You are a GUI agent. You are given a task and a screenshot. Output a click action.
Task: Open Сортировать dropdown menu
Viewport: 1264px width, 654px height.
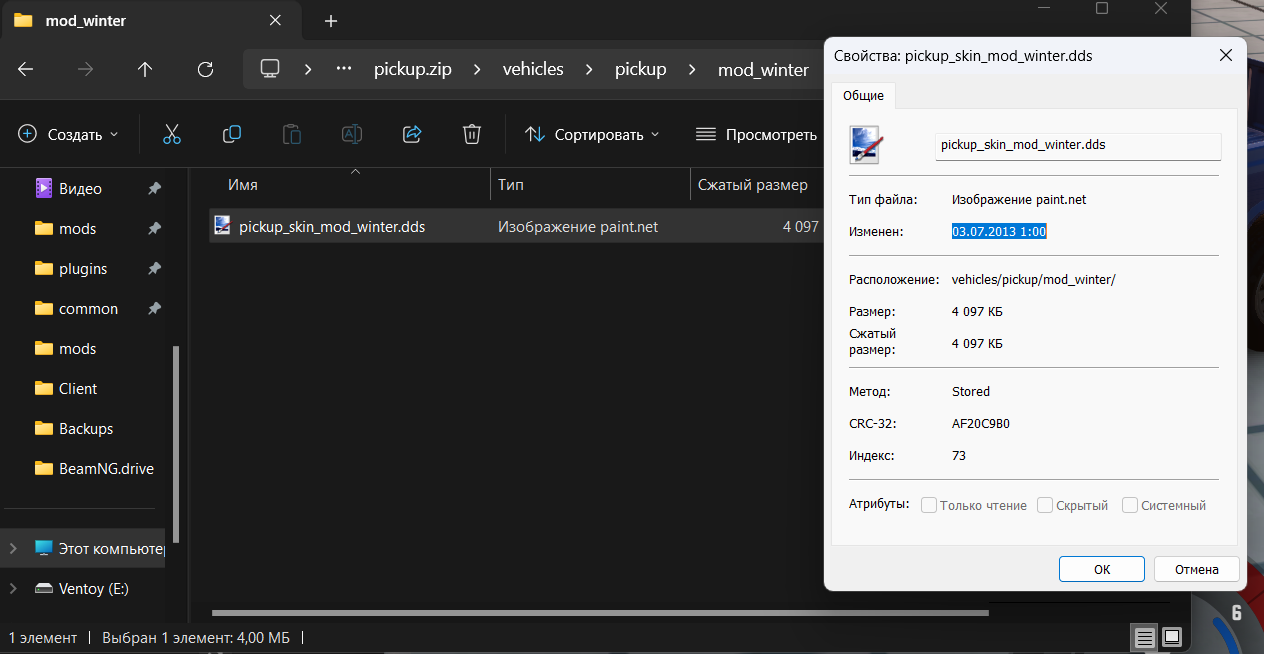(592, 134)
